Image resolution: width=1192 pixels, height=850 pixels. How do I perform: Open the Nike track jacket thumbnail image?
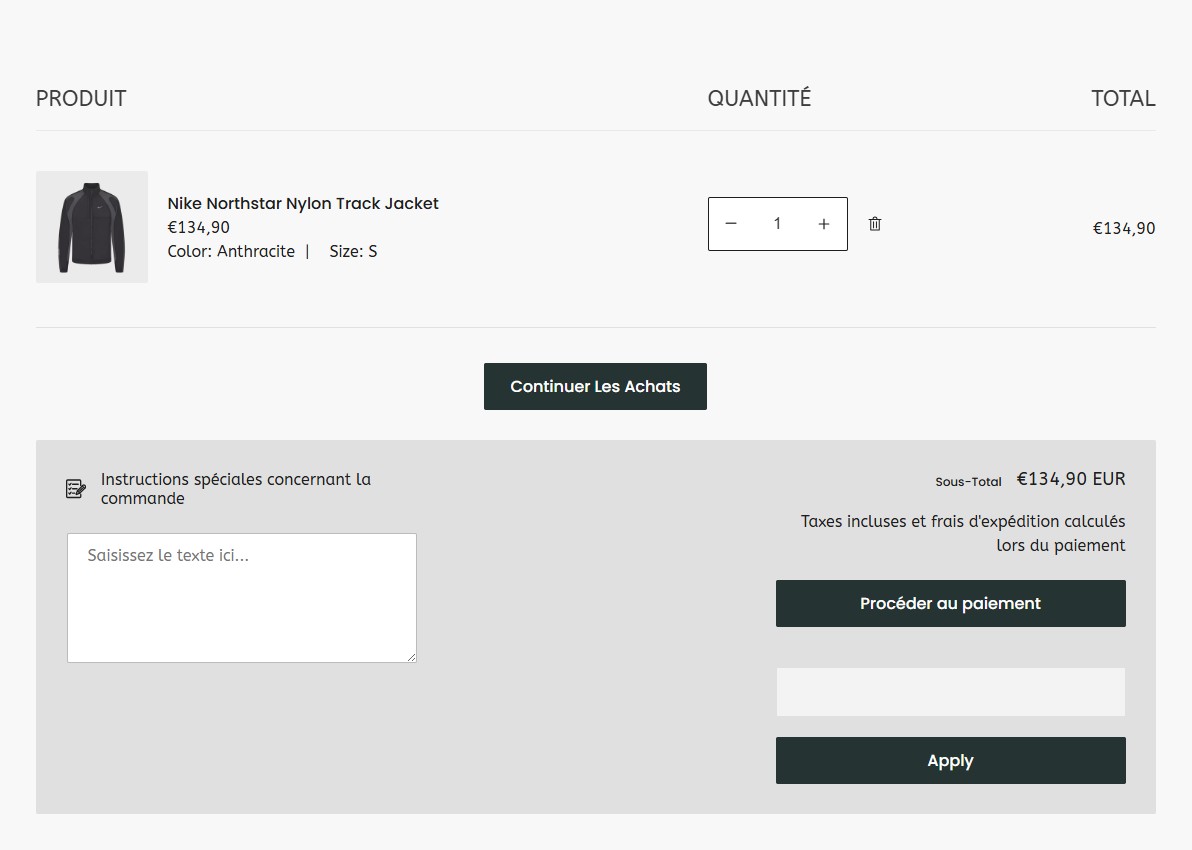92,227
